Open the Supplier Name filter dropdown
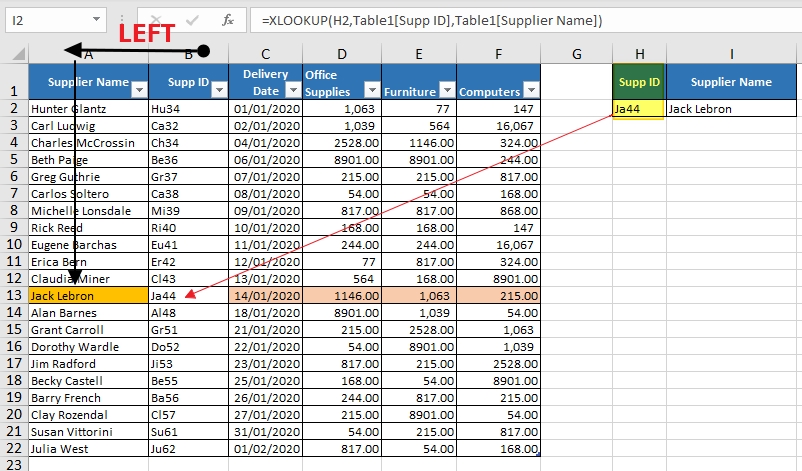The image size is (802, 471). pyautogui.click(x=138, y=90)
